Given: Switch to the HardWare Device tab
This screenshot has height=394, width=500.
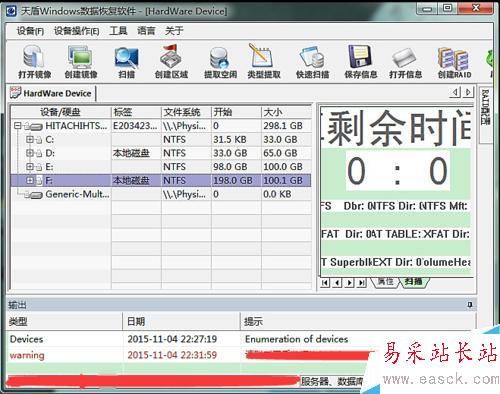Looking at the screenshot, I should pos(53,93).
